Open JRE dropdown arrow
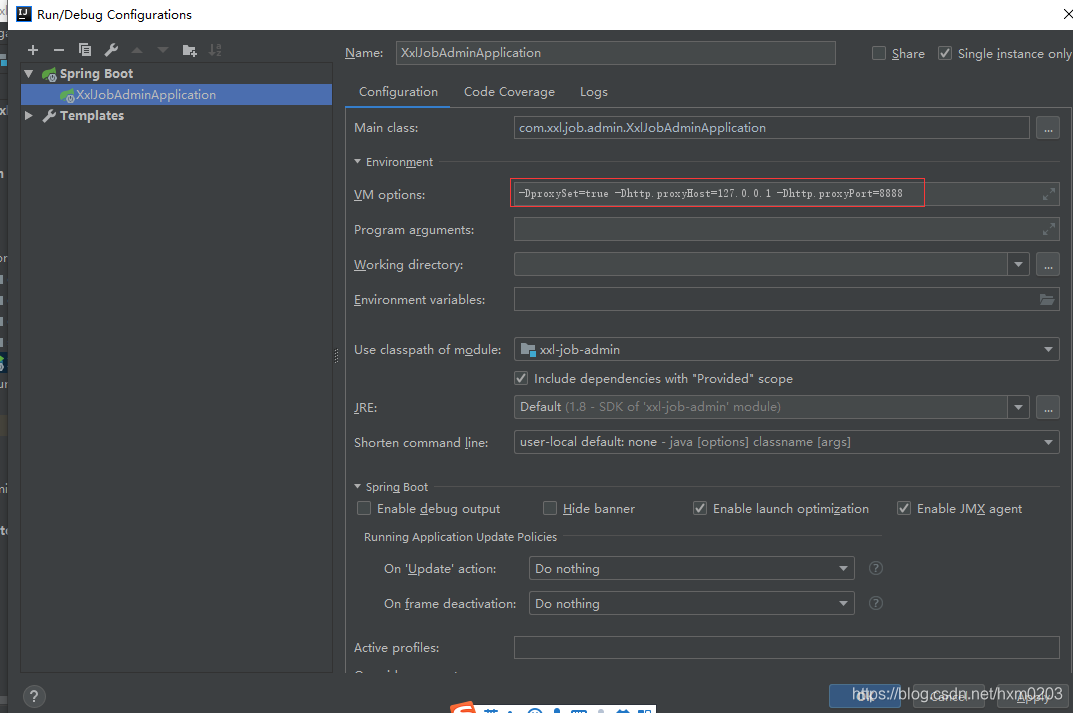Screen dimensions: 1073x713 point(1018,407)
